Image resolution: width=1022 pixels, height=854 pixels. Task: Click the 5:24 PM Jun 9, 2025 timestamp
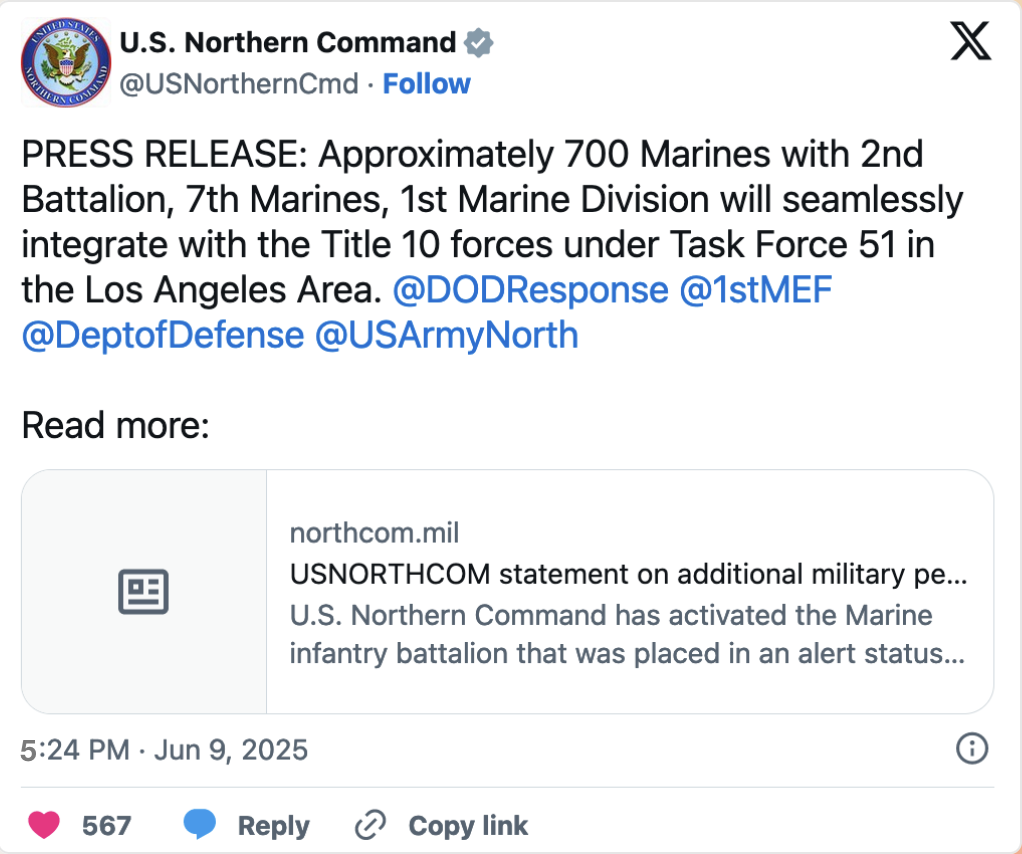pos(164,750)
